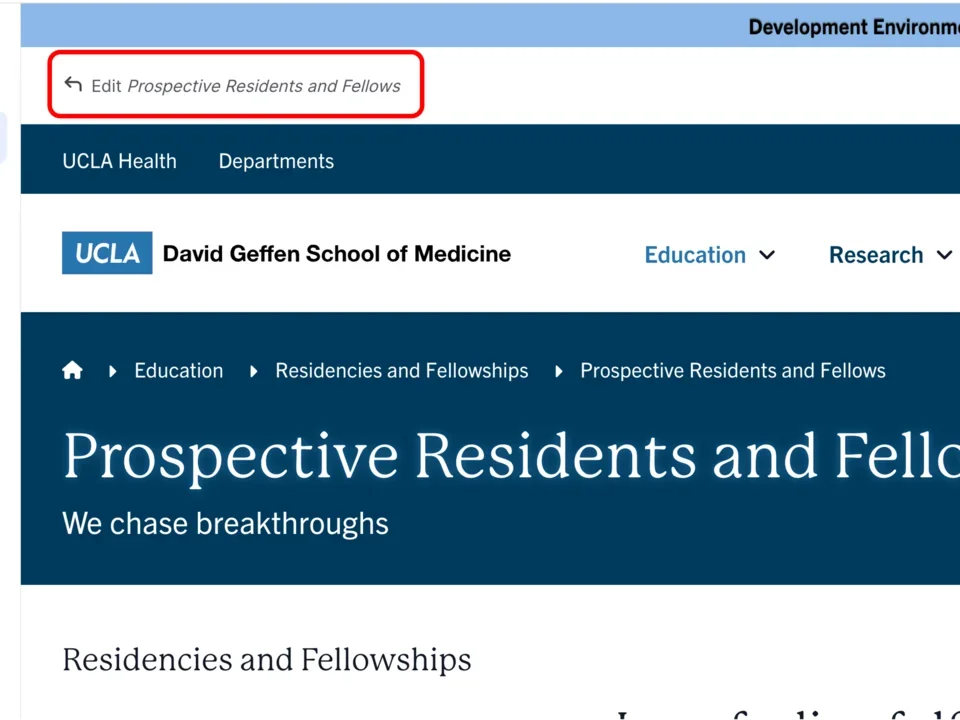Select the UCLA Health menu item
The image size is (960, 720).
click(x=119, y=160)
